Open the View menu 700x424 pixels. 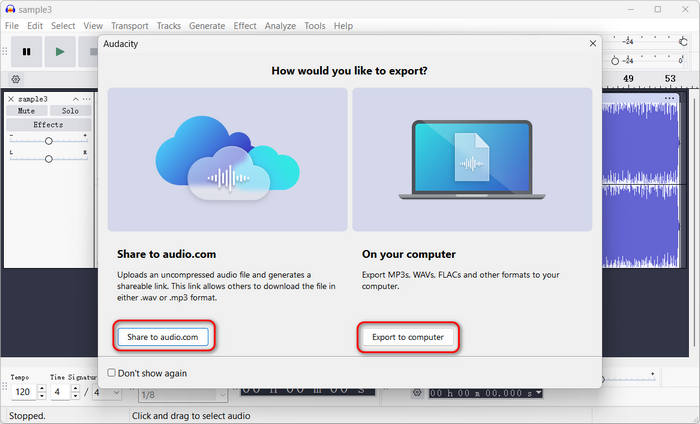coord(93,26)
